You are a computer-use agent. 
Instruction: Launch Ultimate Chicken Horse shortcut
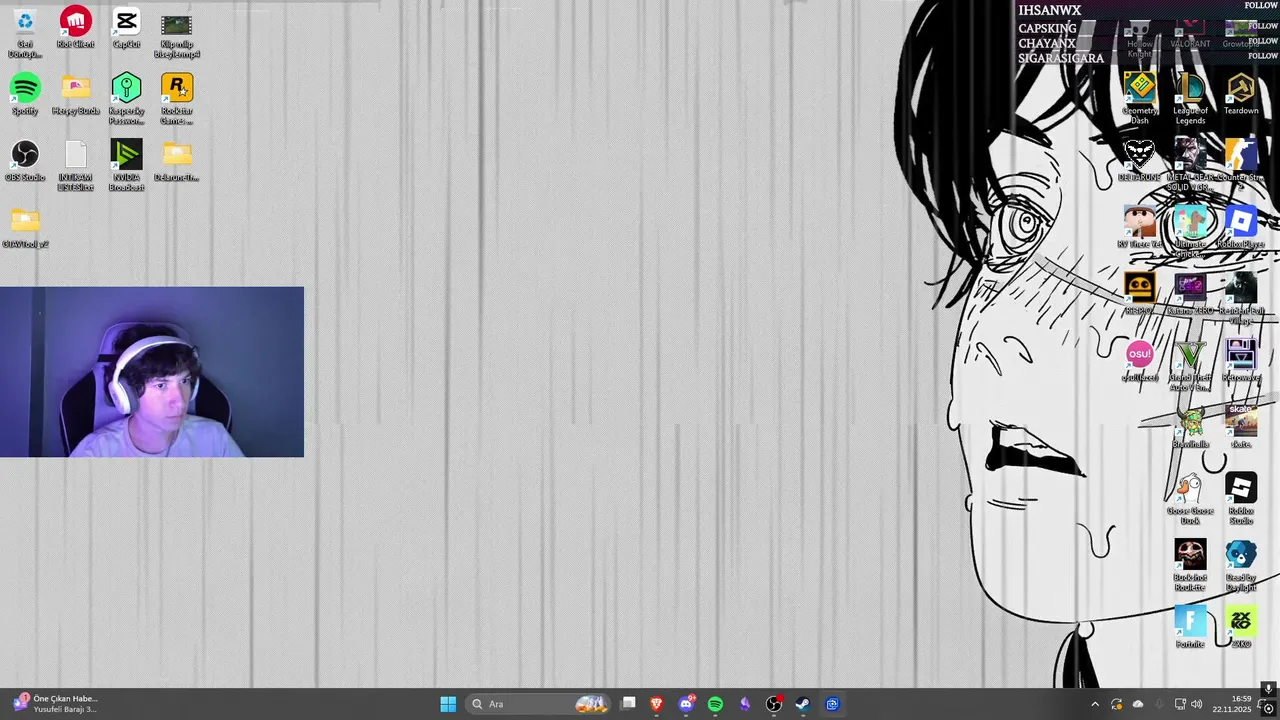[1190, 232]
